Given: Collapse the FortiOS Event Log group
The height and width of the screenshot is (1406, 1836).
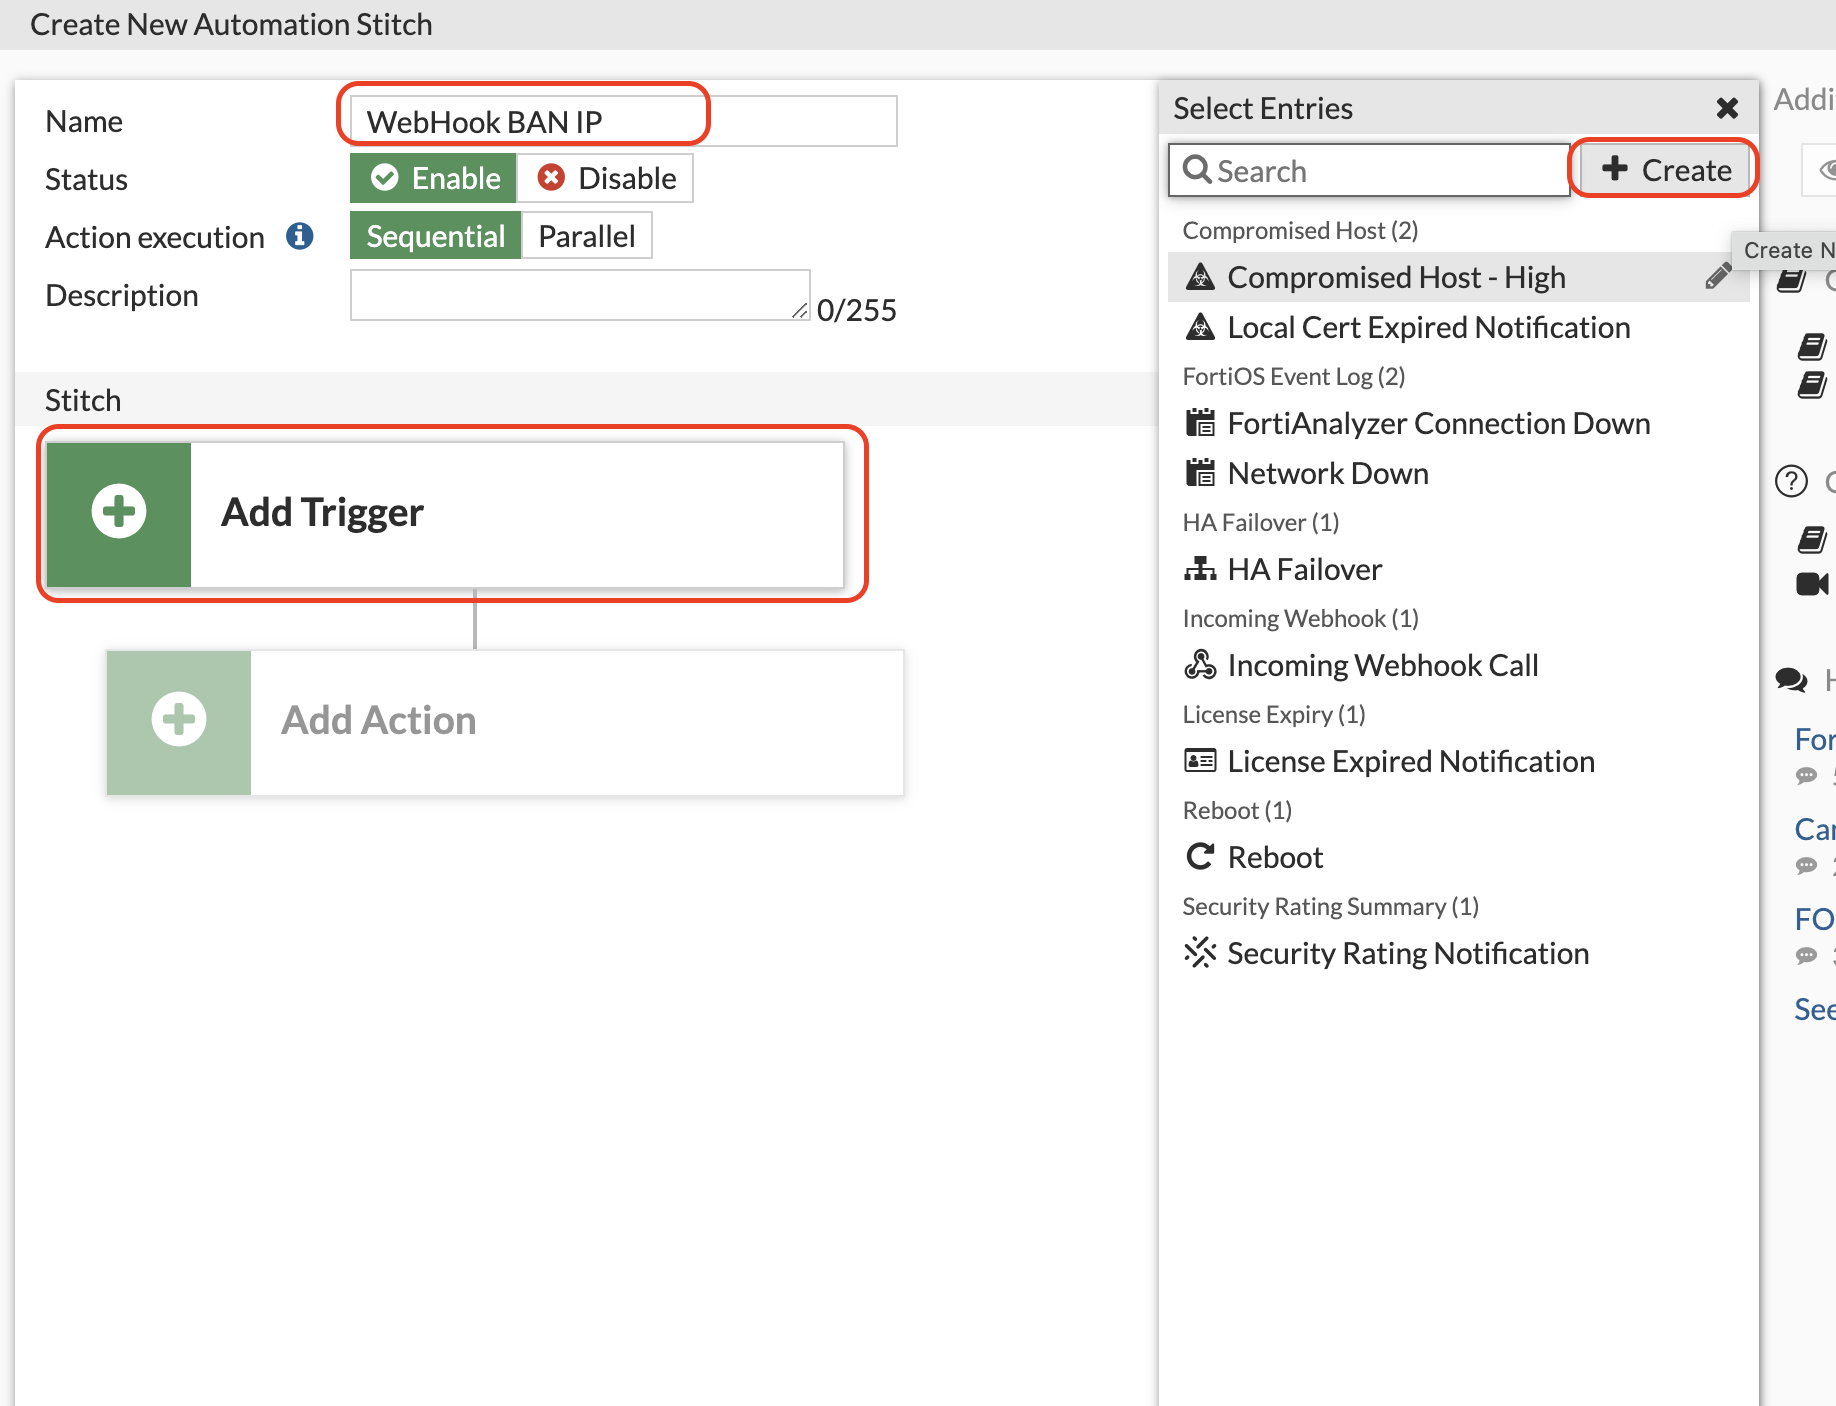Looking at the screenshot, I should click(1293, 375).
